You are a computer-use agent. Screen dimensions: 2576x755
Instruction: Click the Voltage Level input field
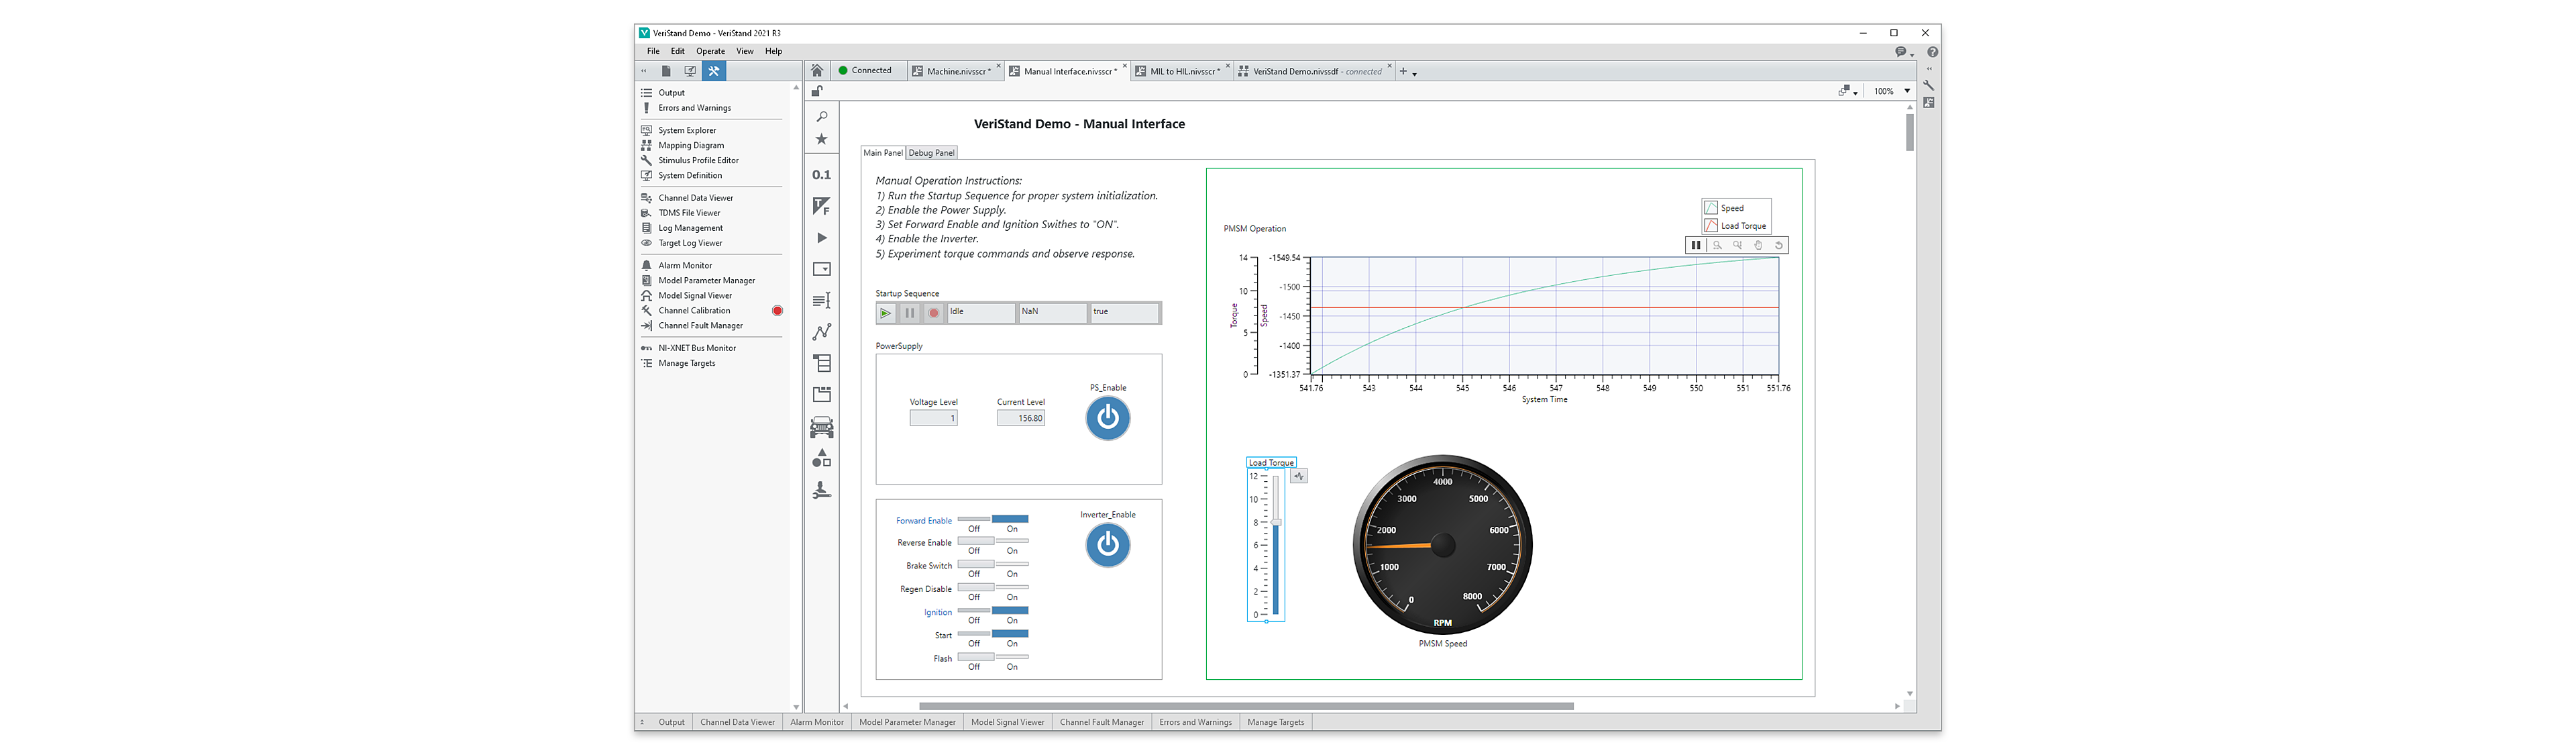933,418
